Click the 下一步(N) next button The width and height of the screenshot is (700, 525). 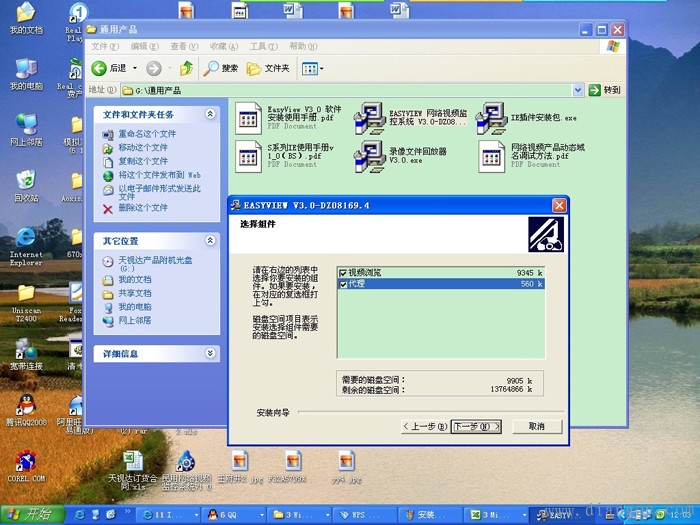click(476, 426)
